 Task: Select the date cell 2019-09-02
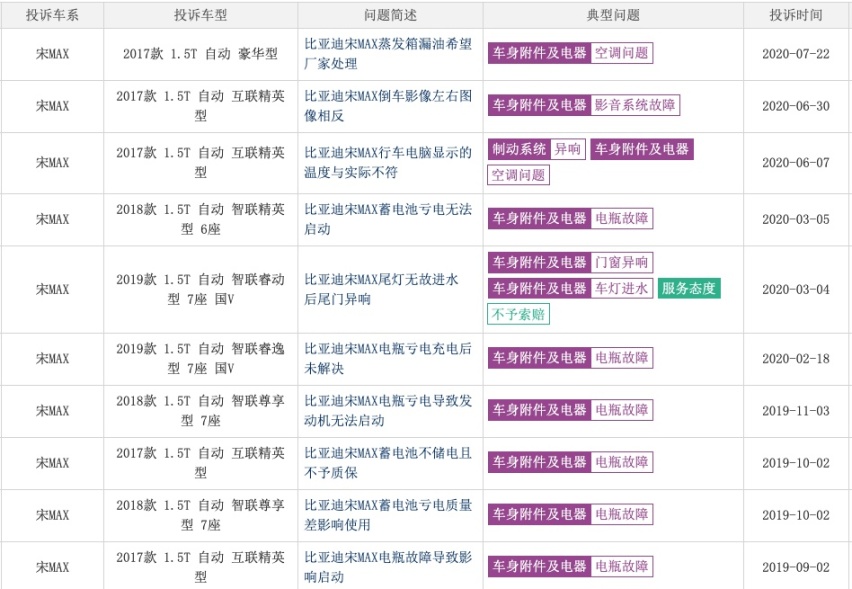pos(795,567)
